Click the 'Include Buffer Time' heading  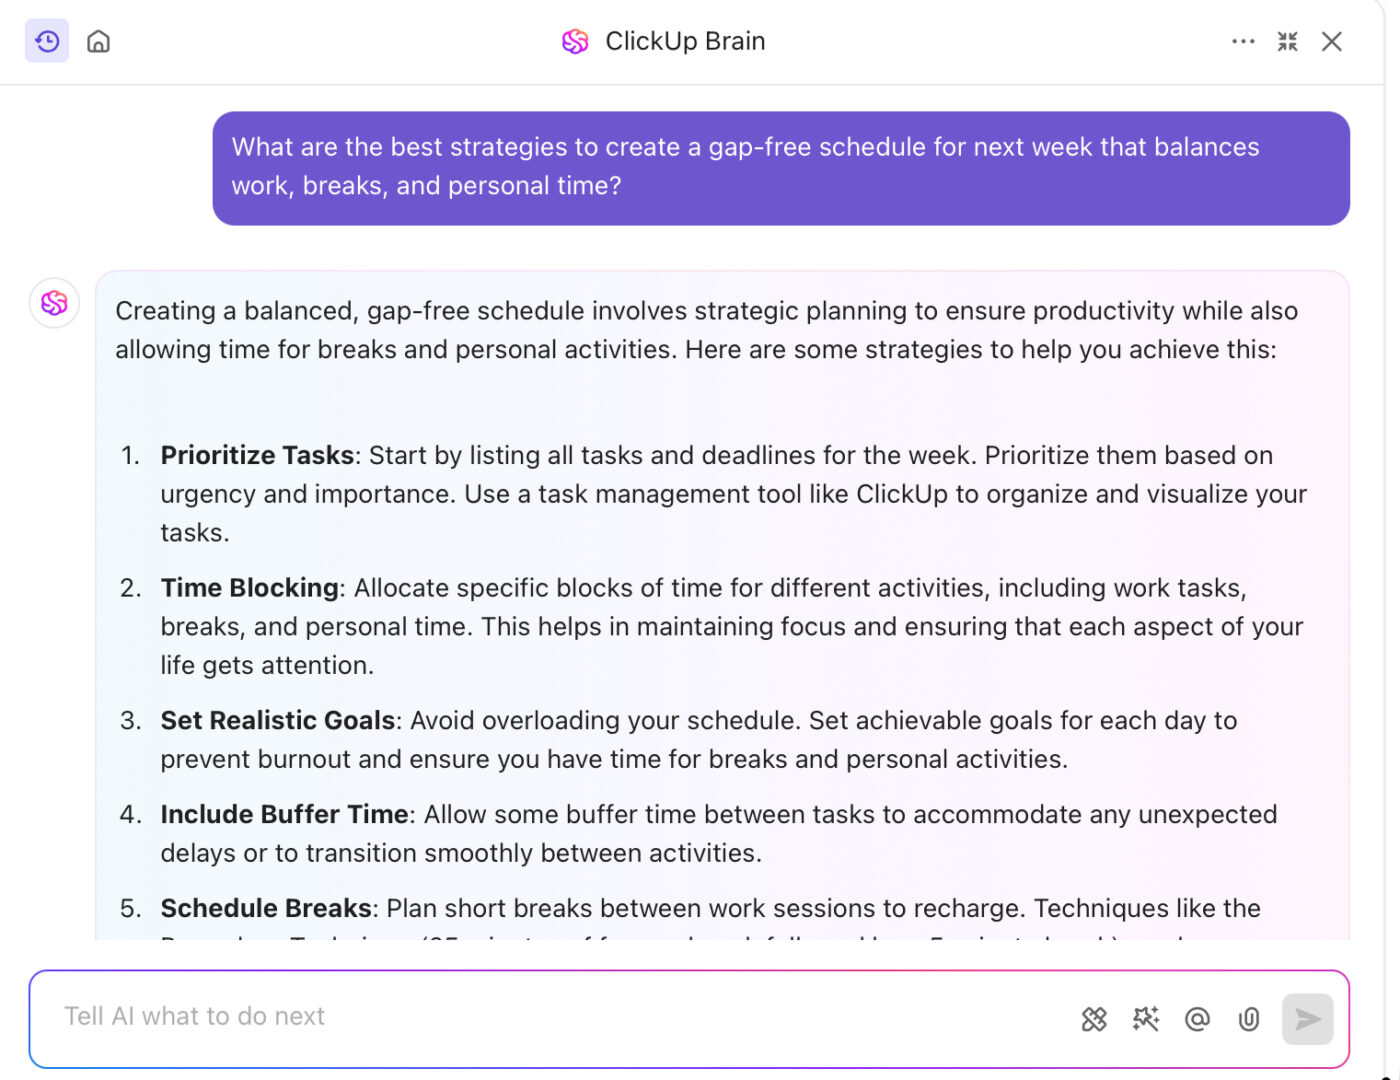pyautogui.click(x=285, y=815)
